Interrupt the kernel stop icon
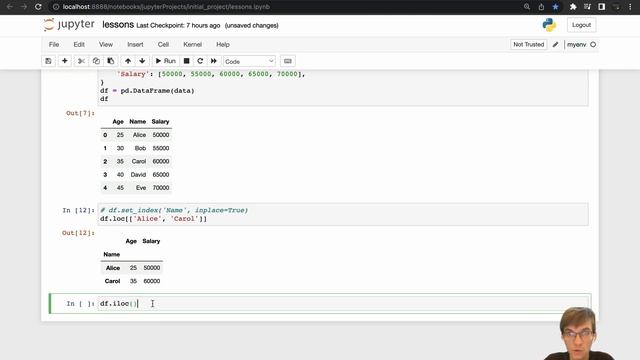640x360 pixels. pos(187,61)
